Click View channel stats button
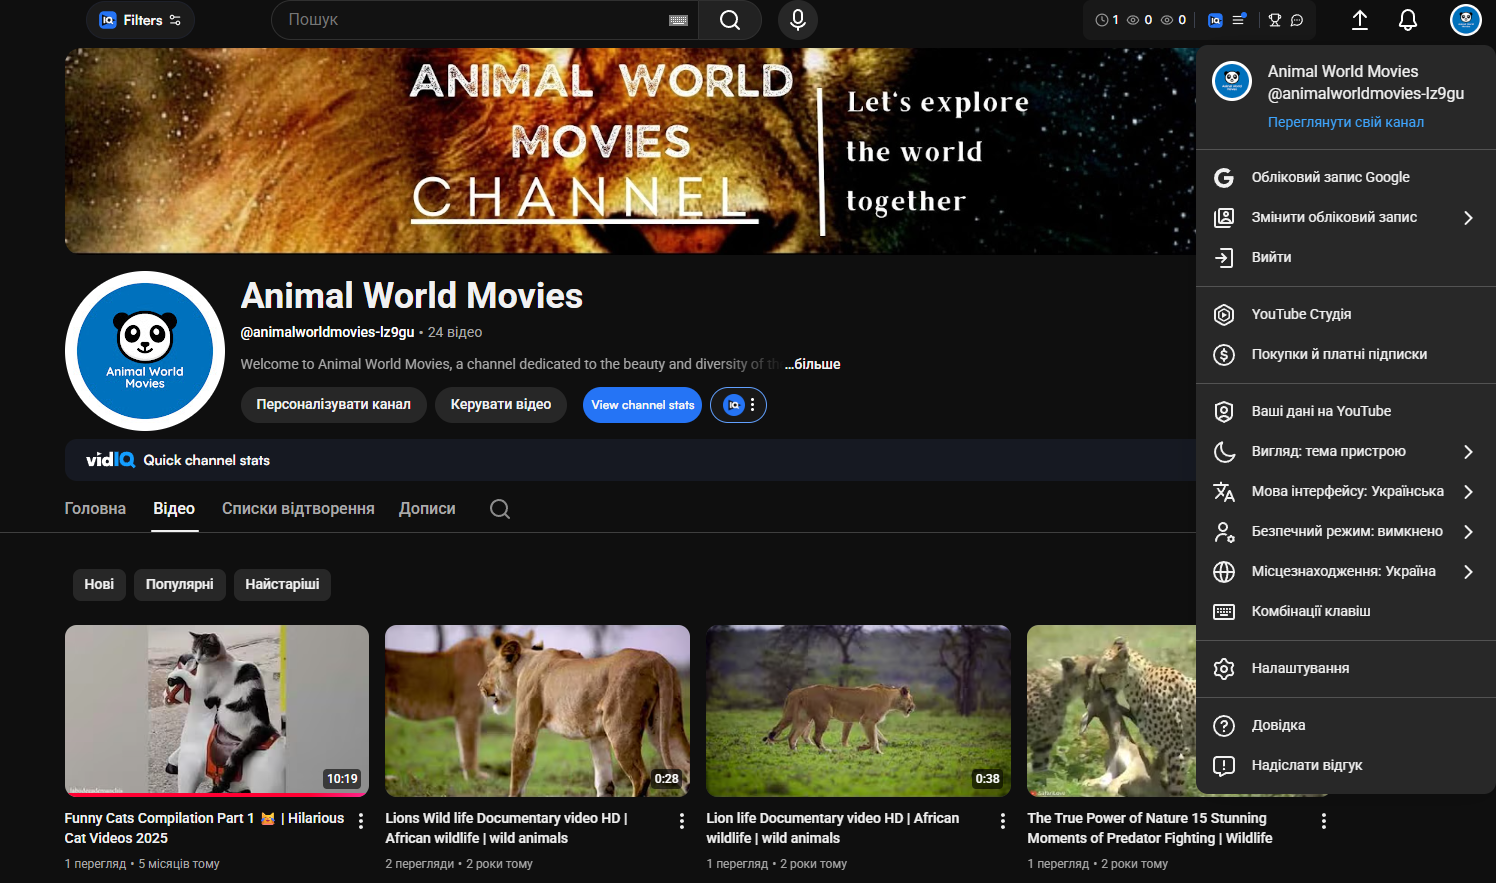 (x=642, y=405)
